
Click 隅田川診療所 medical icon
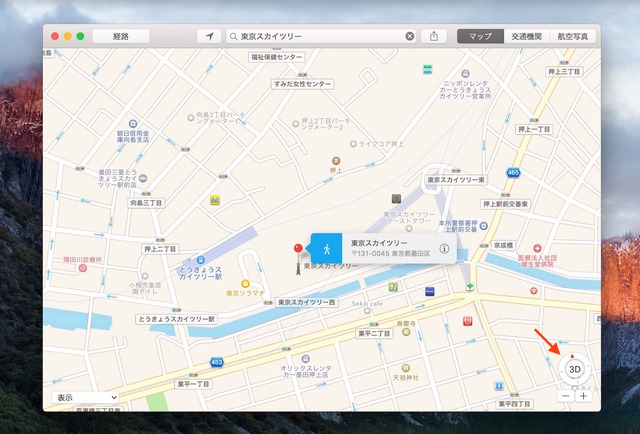point(83,268)
